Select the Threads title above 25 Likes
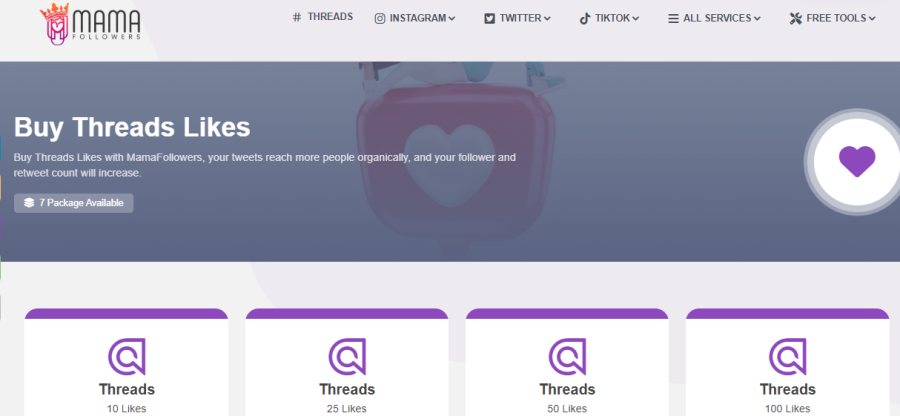Screen dimensions: 900x416 click(347, 390)
